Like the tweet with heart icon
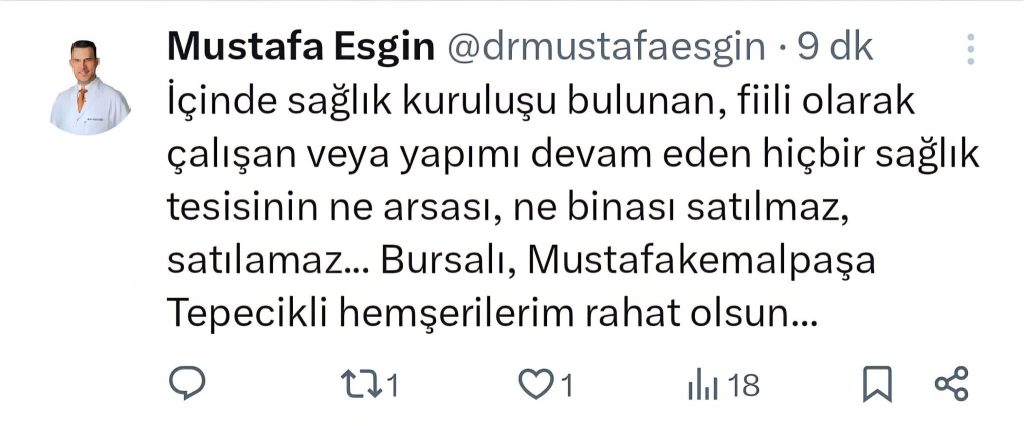This screenshot has width=1024, height=426. (536, 384)
